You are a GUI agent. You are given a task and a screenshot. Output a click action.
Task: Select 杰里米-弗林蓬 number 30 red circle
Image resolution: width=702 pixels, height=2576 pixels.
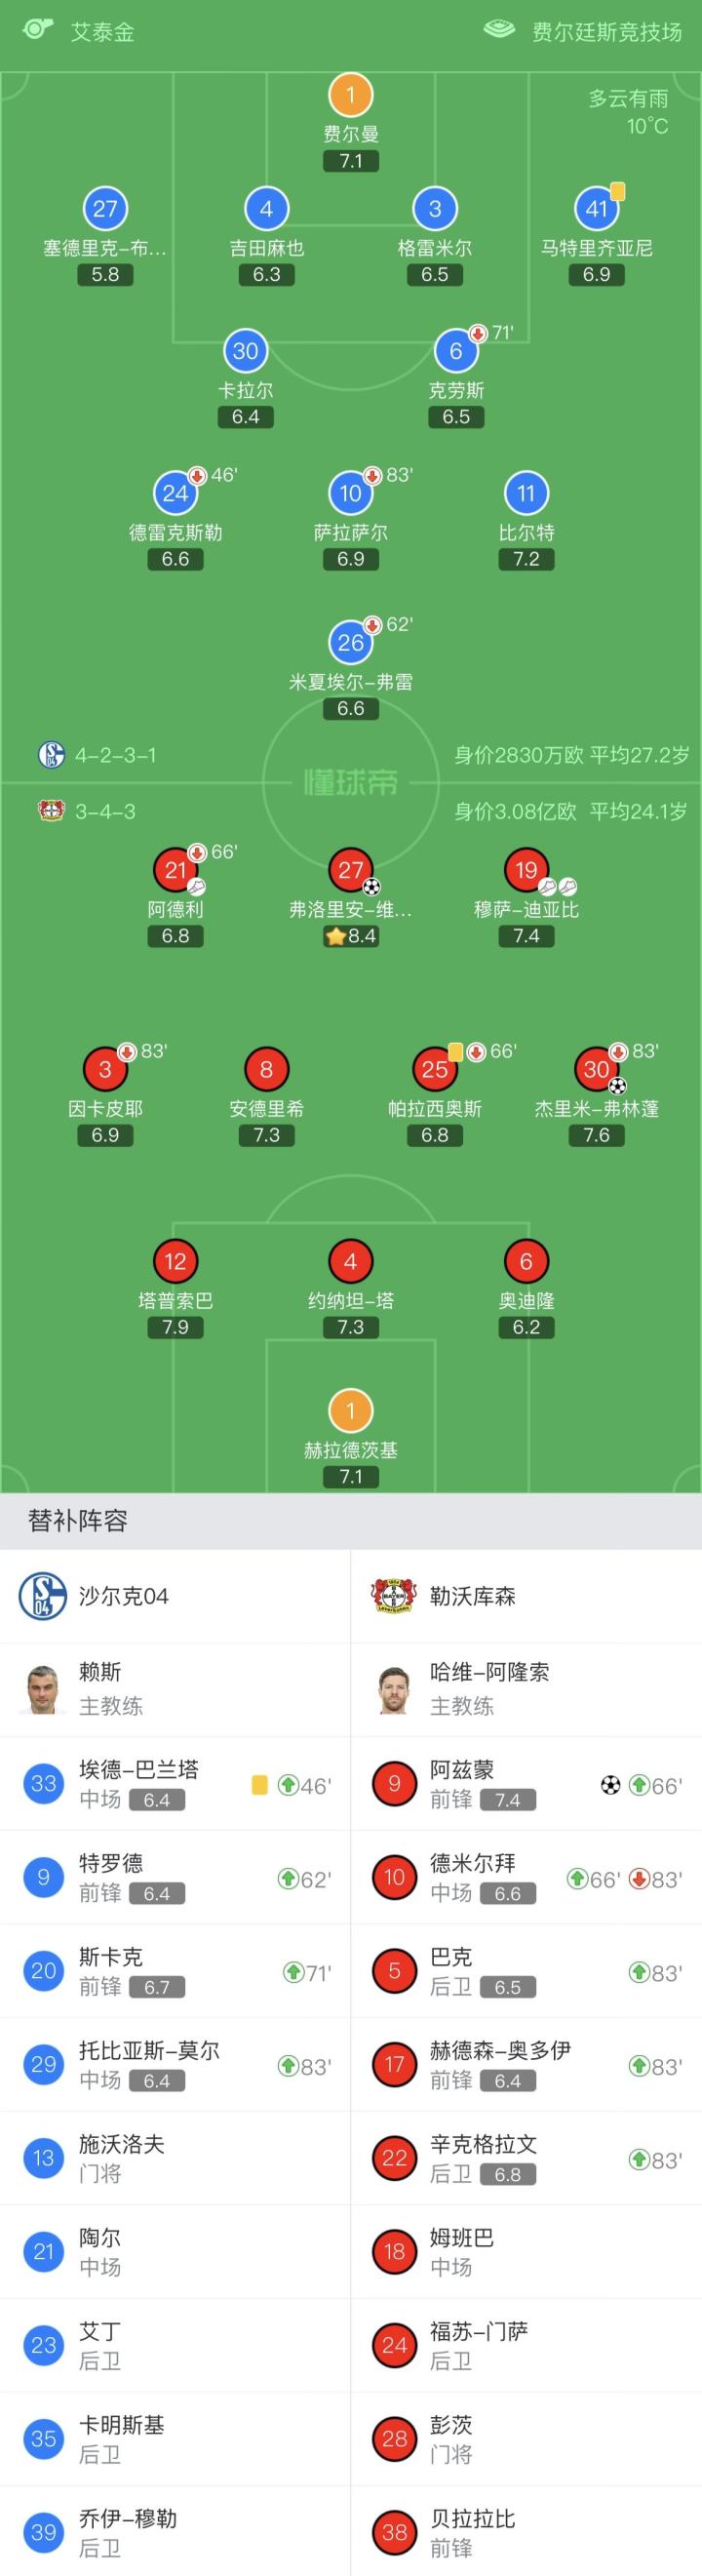click(596, 1069)
